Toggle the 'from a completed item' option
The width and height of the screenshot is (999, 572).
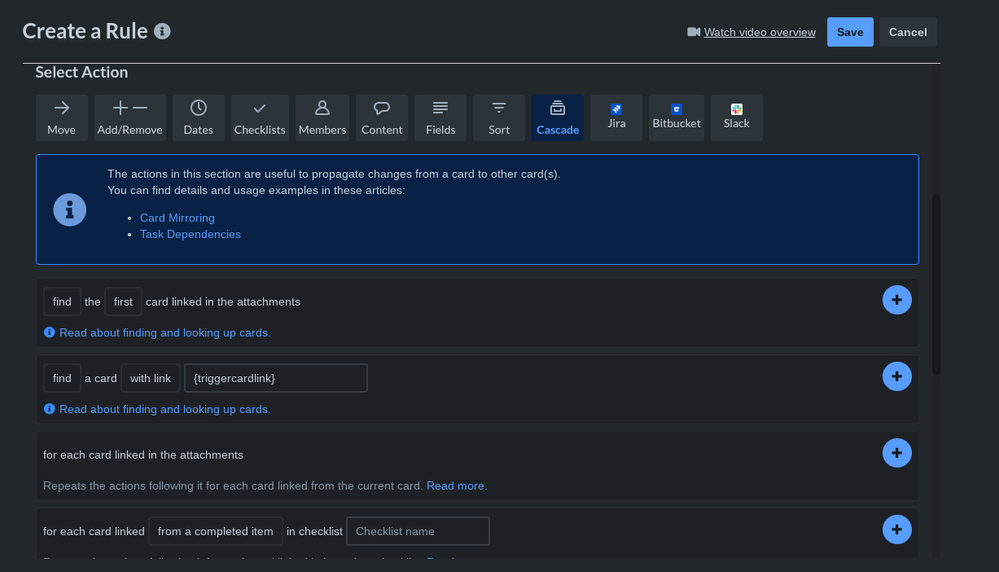(215, 531)
